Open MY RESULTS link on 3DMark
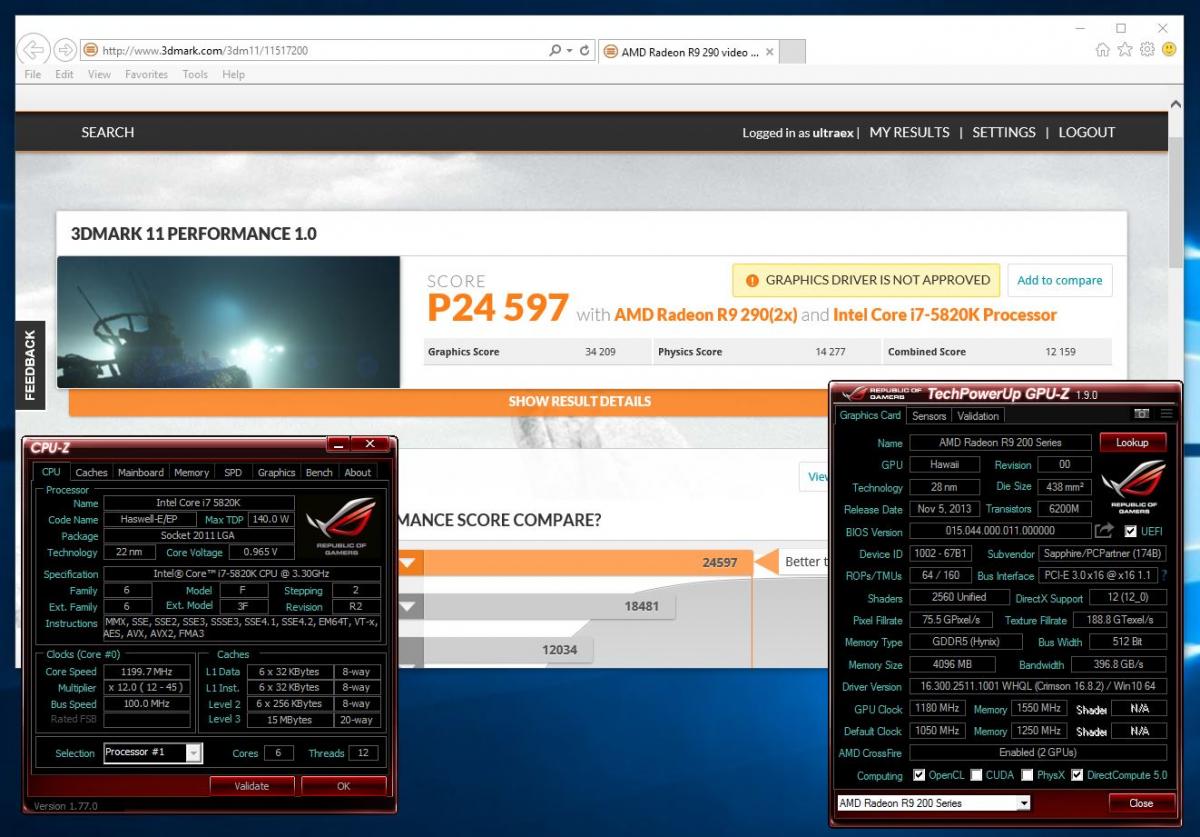Viewport: 1200px width, 837px height. pyautogui.click(x=909, y=132)
